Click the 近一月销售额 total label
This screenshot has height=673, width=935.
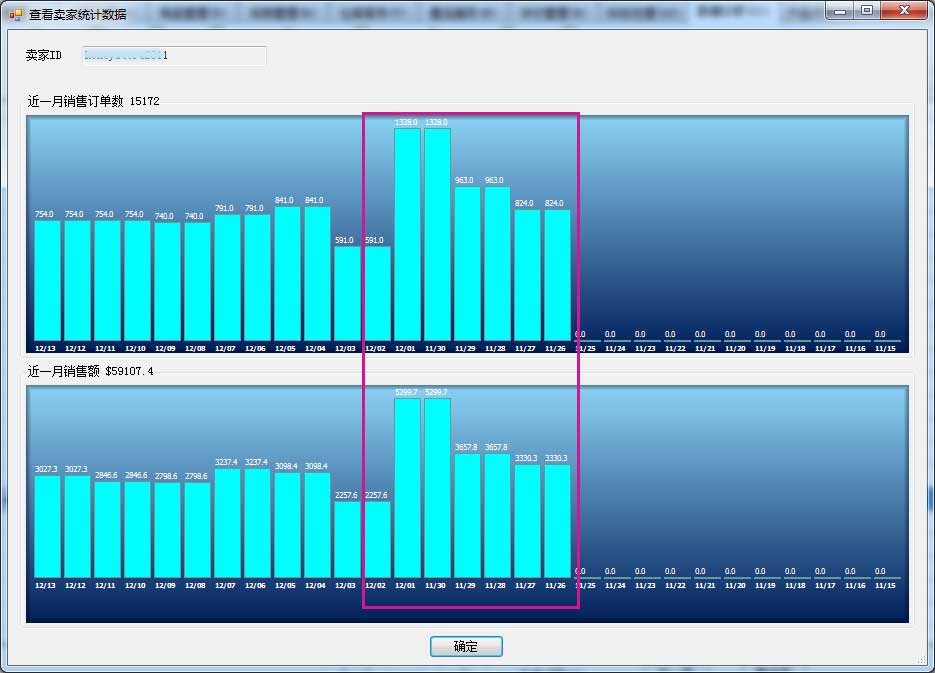pyautogui.click(x=90, y=371)
